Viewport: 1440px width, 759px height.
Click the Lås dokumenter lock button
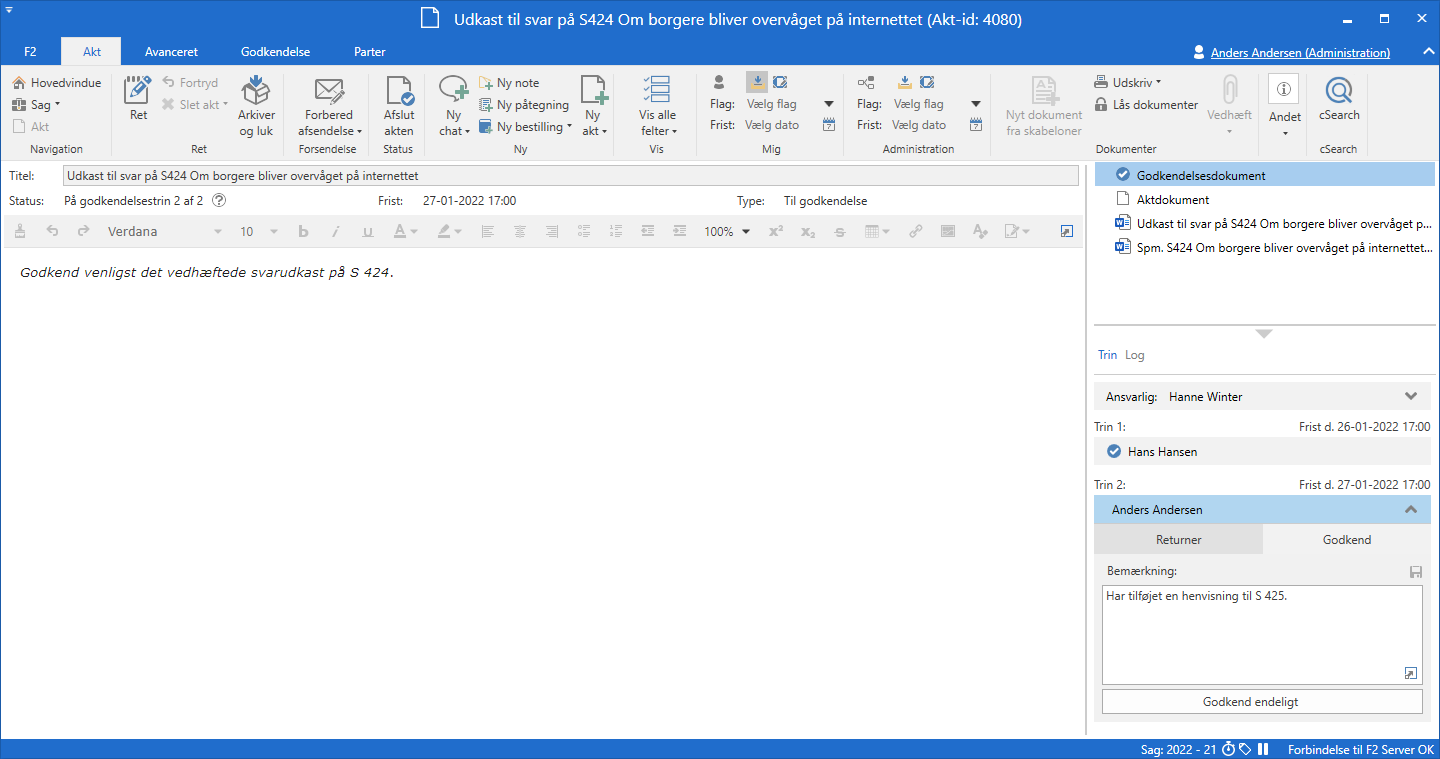(x=1146, y=105)
